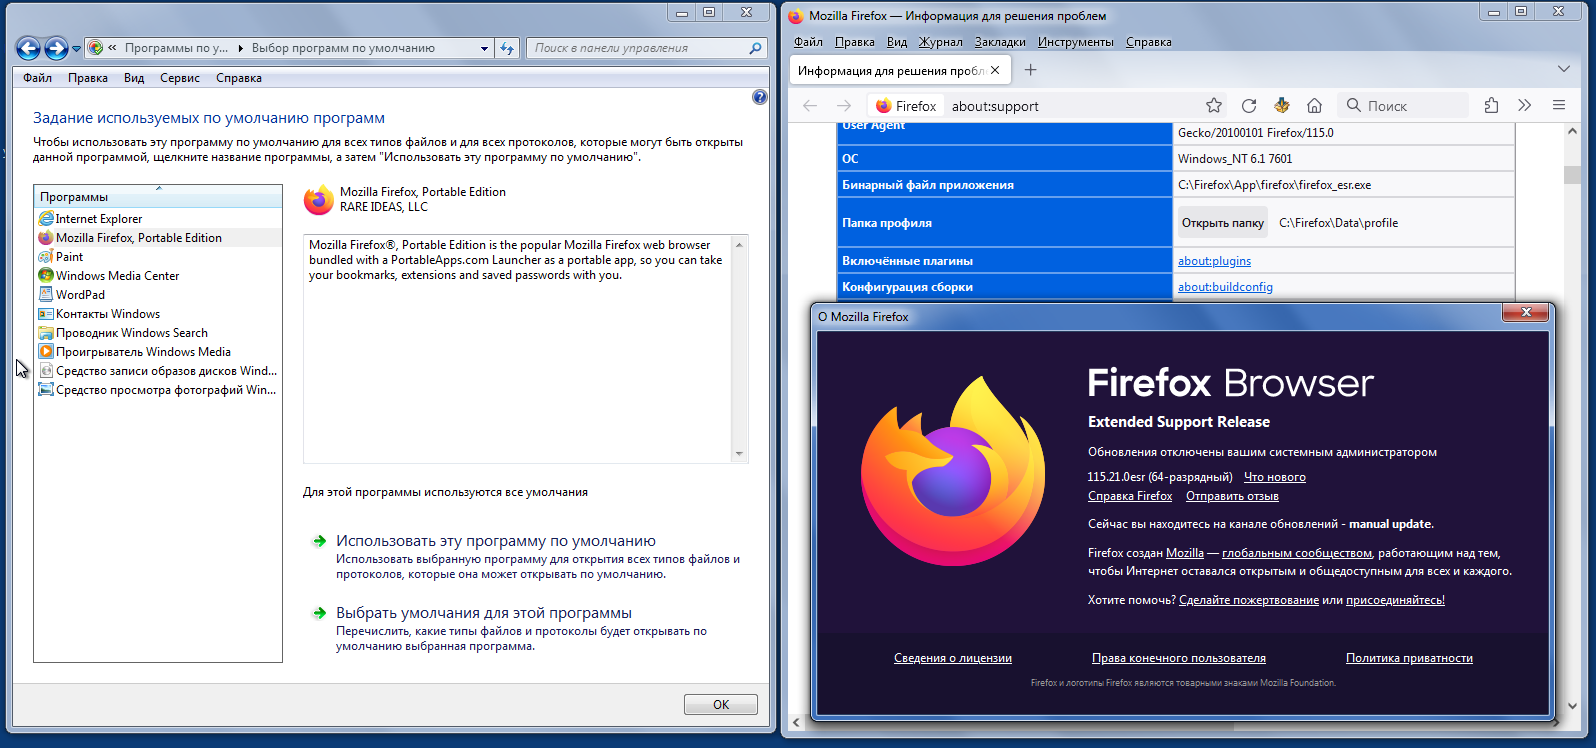Open Firefox Закладки menu
Screen dimensions: 1596x748
tap(1000, 42)
